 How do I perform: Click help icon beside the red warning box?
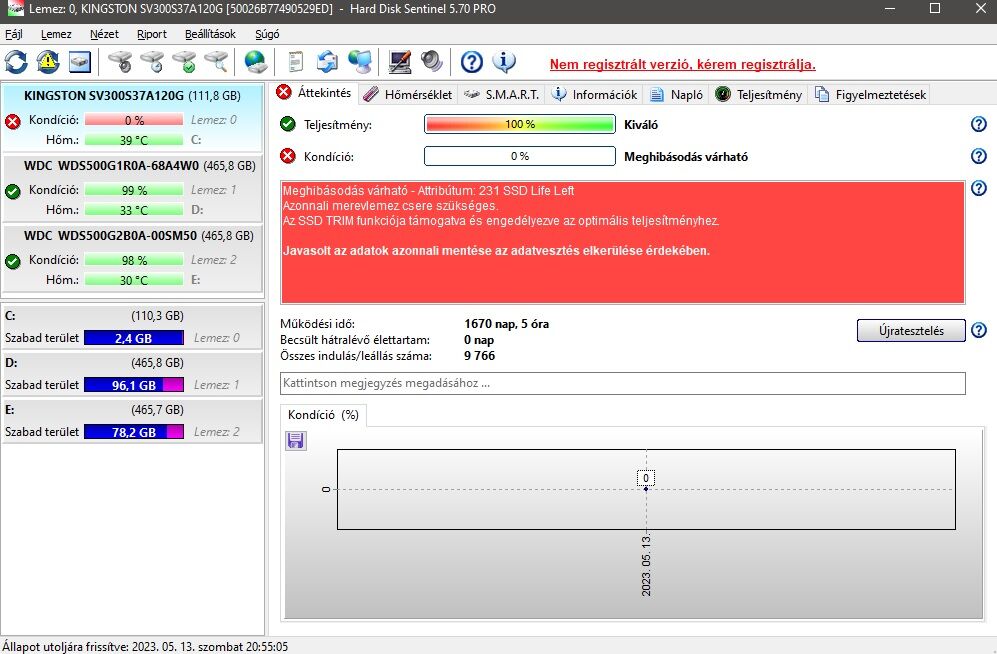click(979, 187)
